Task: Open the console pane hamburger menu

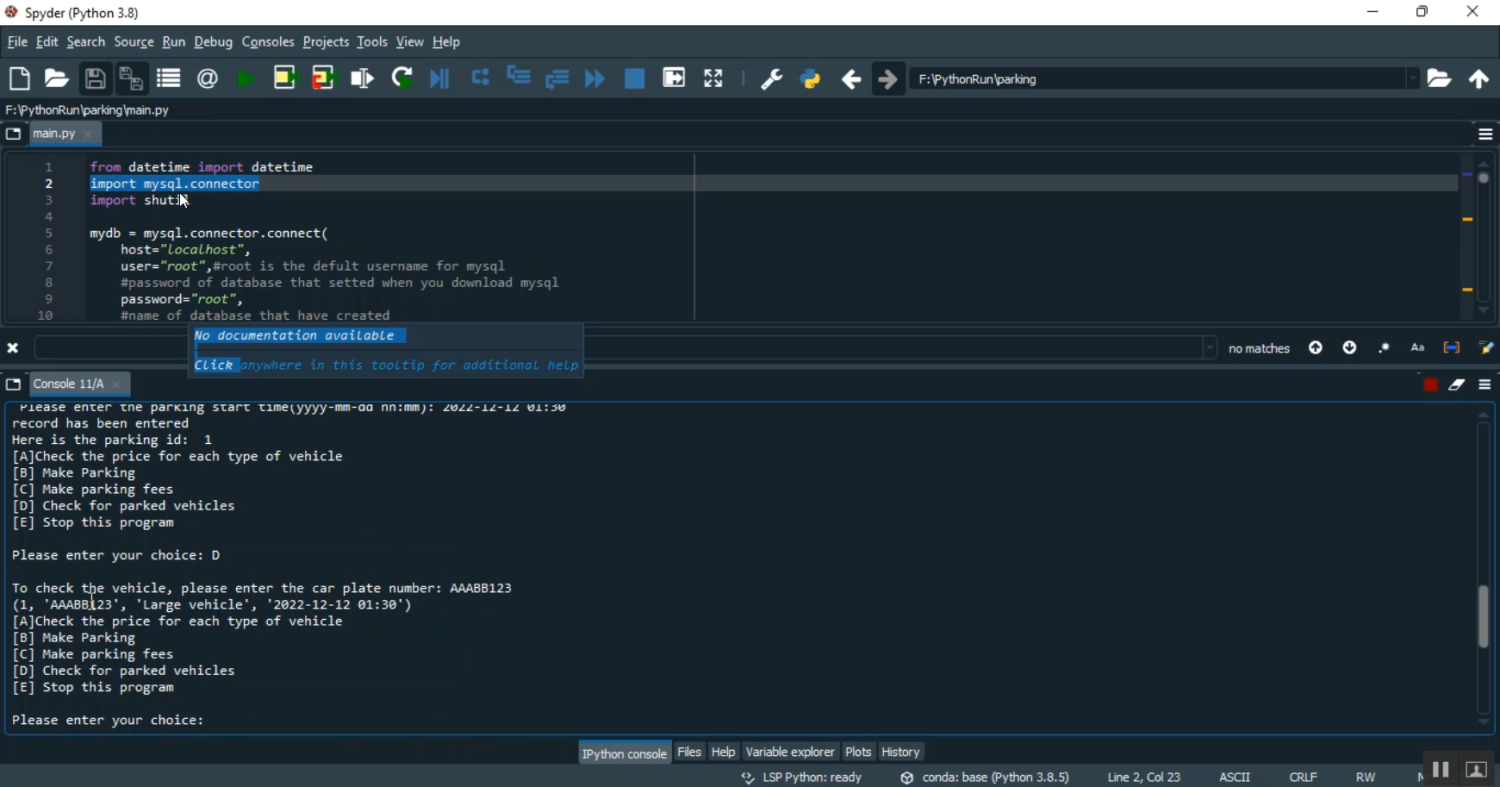Action: tap(1485, 385)
